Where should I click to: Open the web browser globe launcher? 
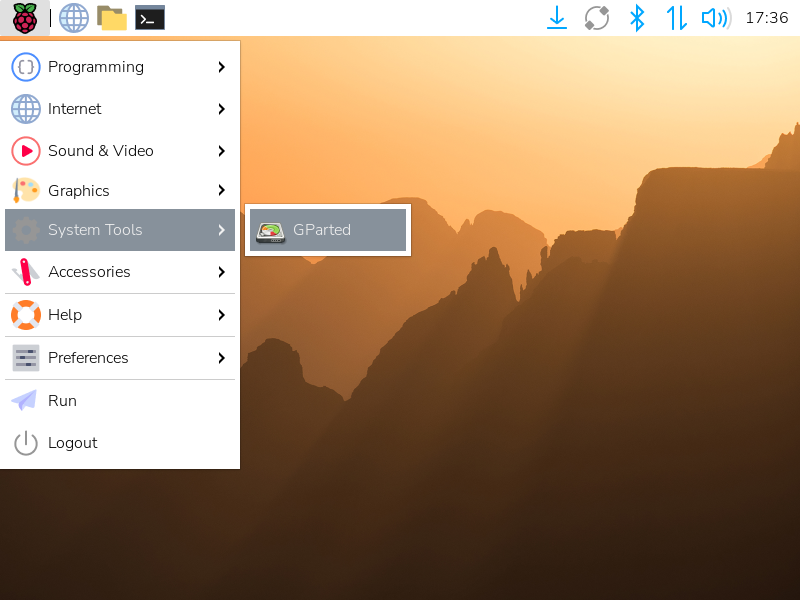coord(74,17)
